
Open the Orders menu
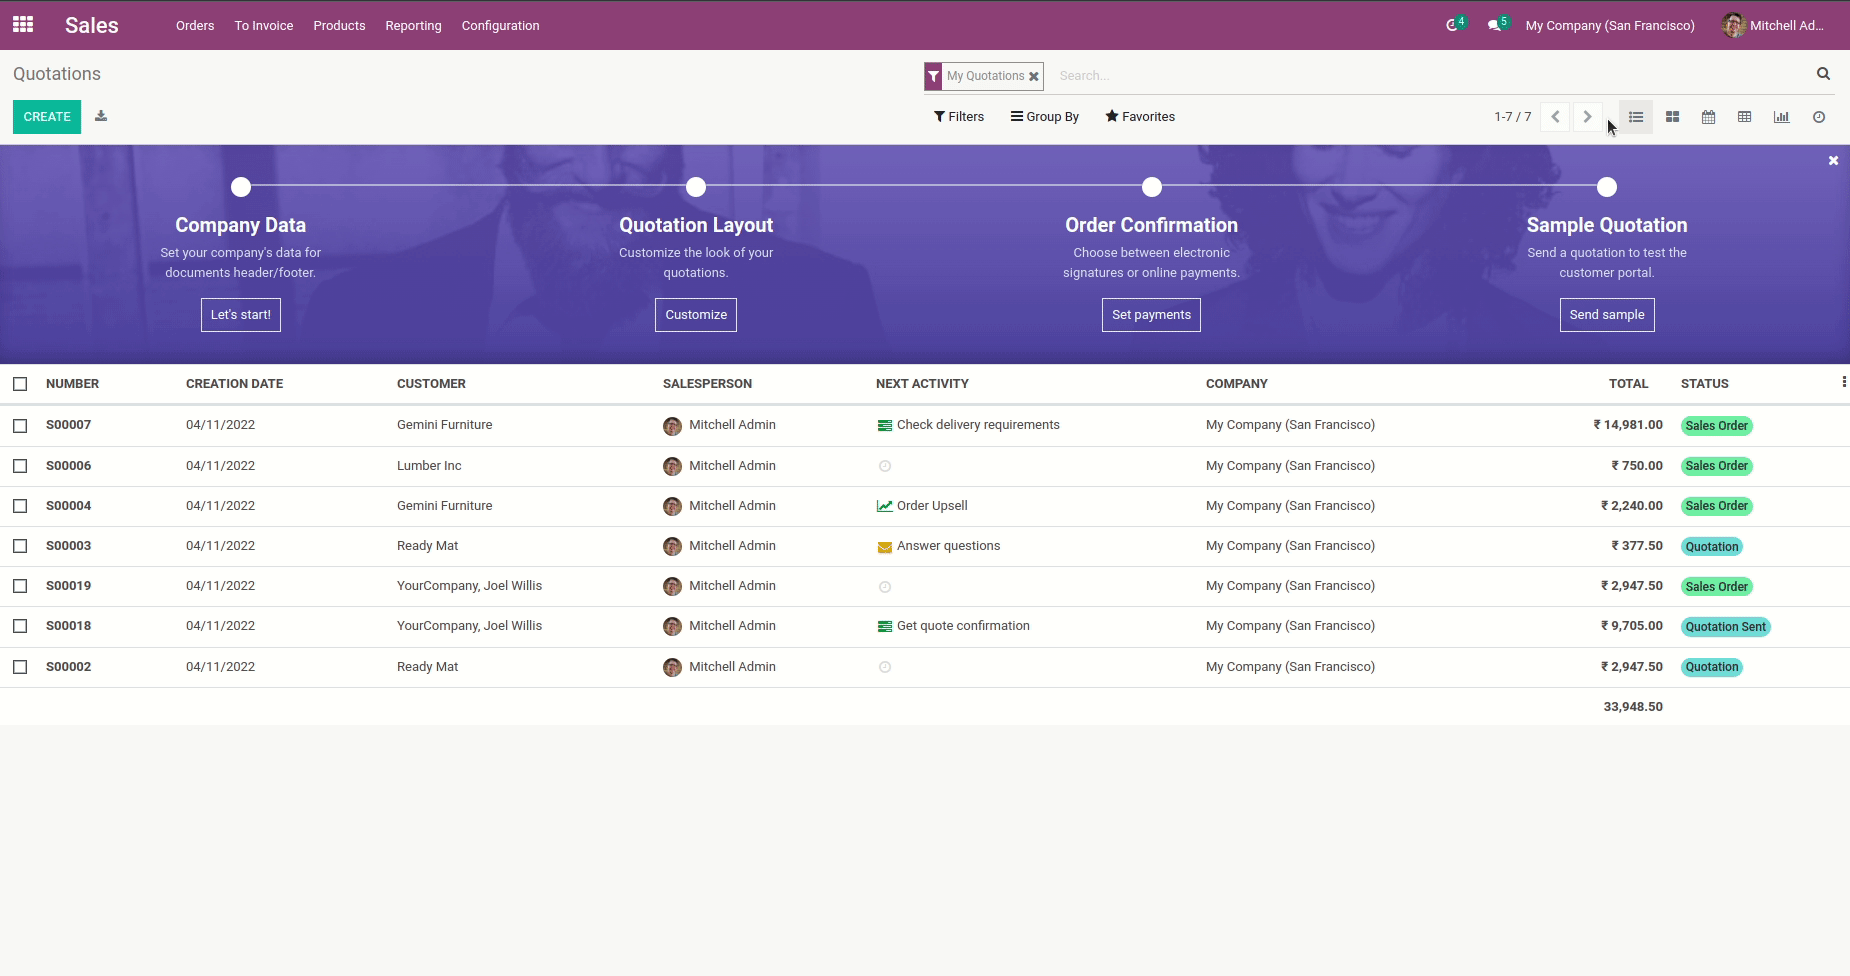tap(195, 25)
